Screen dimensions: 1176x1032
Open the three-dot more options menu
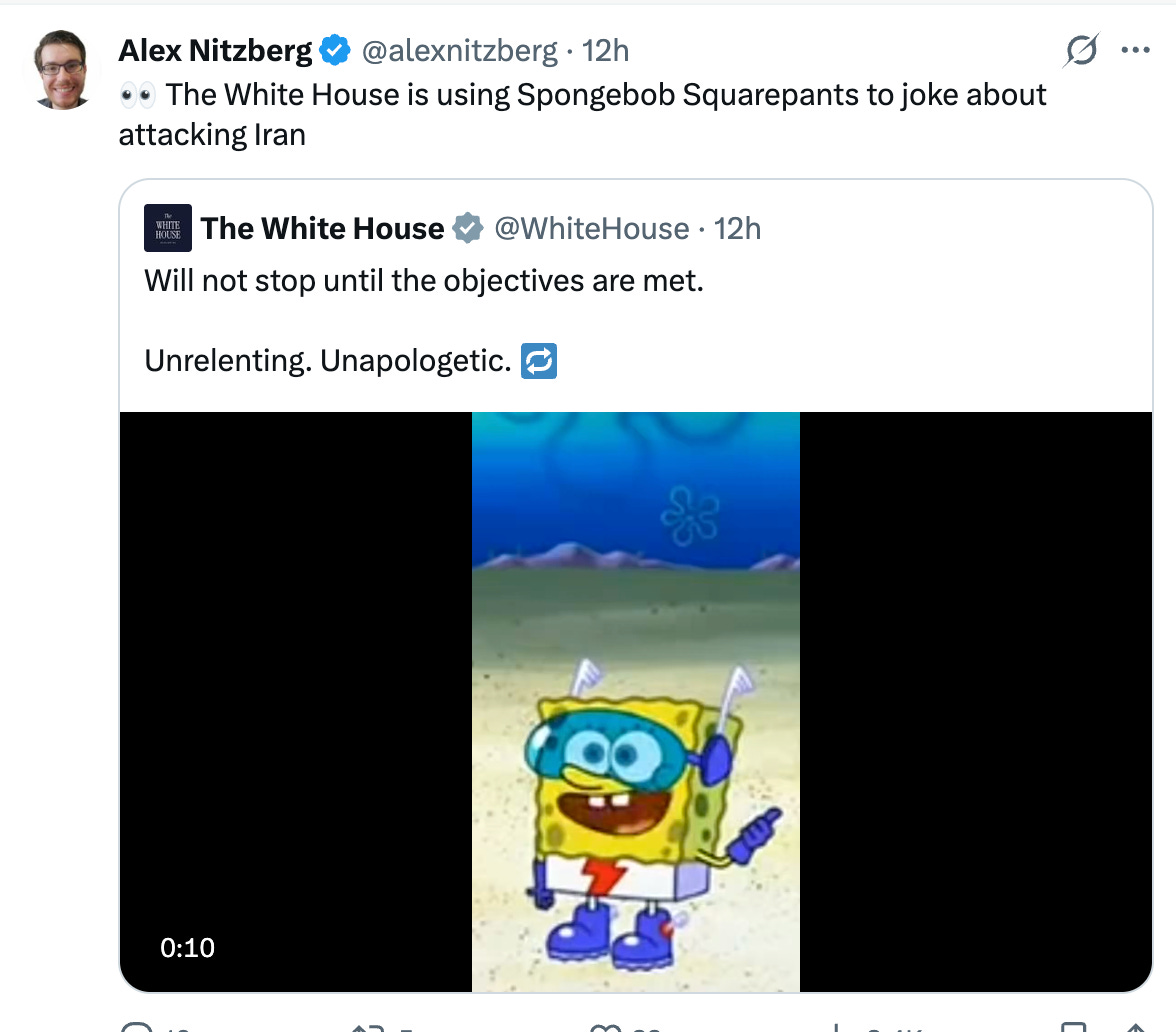[x=1135, y=50]
